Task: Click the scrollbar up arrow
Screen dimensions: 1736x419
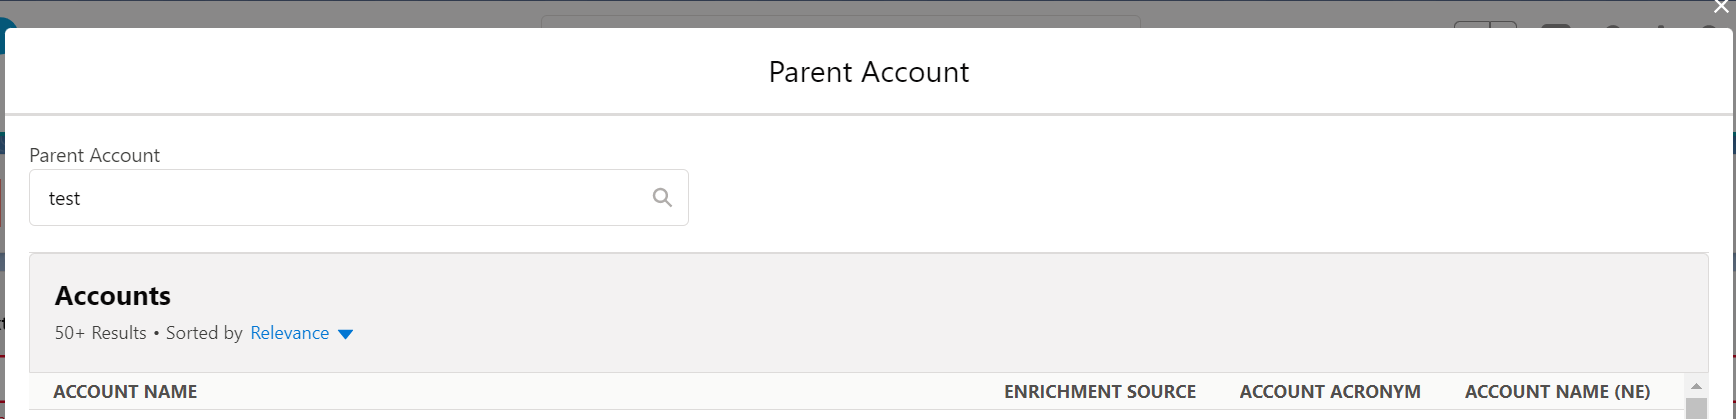Action: pos(1696,386)
